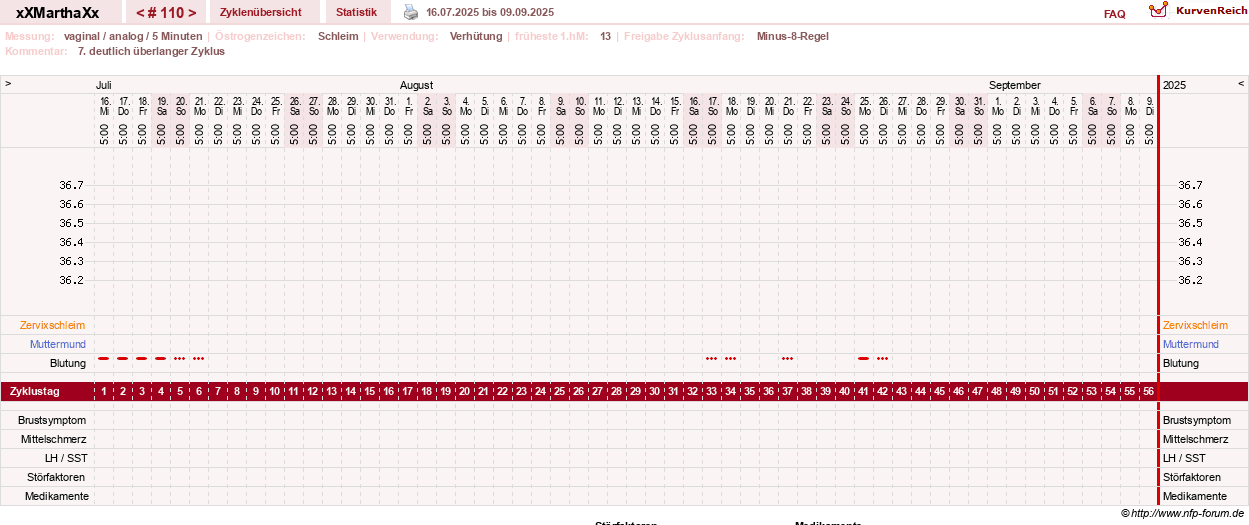Click the comment text about überlanger Zyklus

click(151, 51)
